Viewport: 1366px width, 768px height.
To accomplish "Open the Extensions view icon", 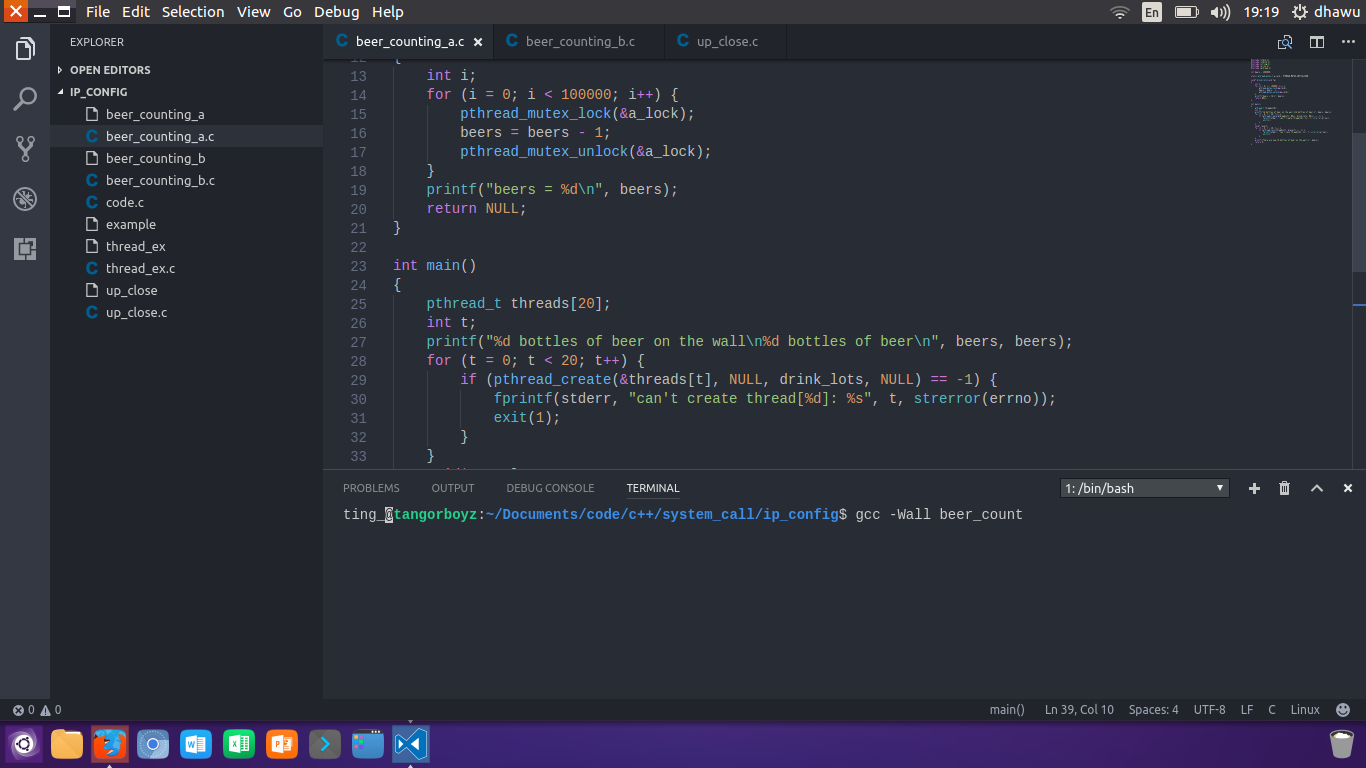I will 25,249.
